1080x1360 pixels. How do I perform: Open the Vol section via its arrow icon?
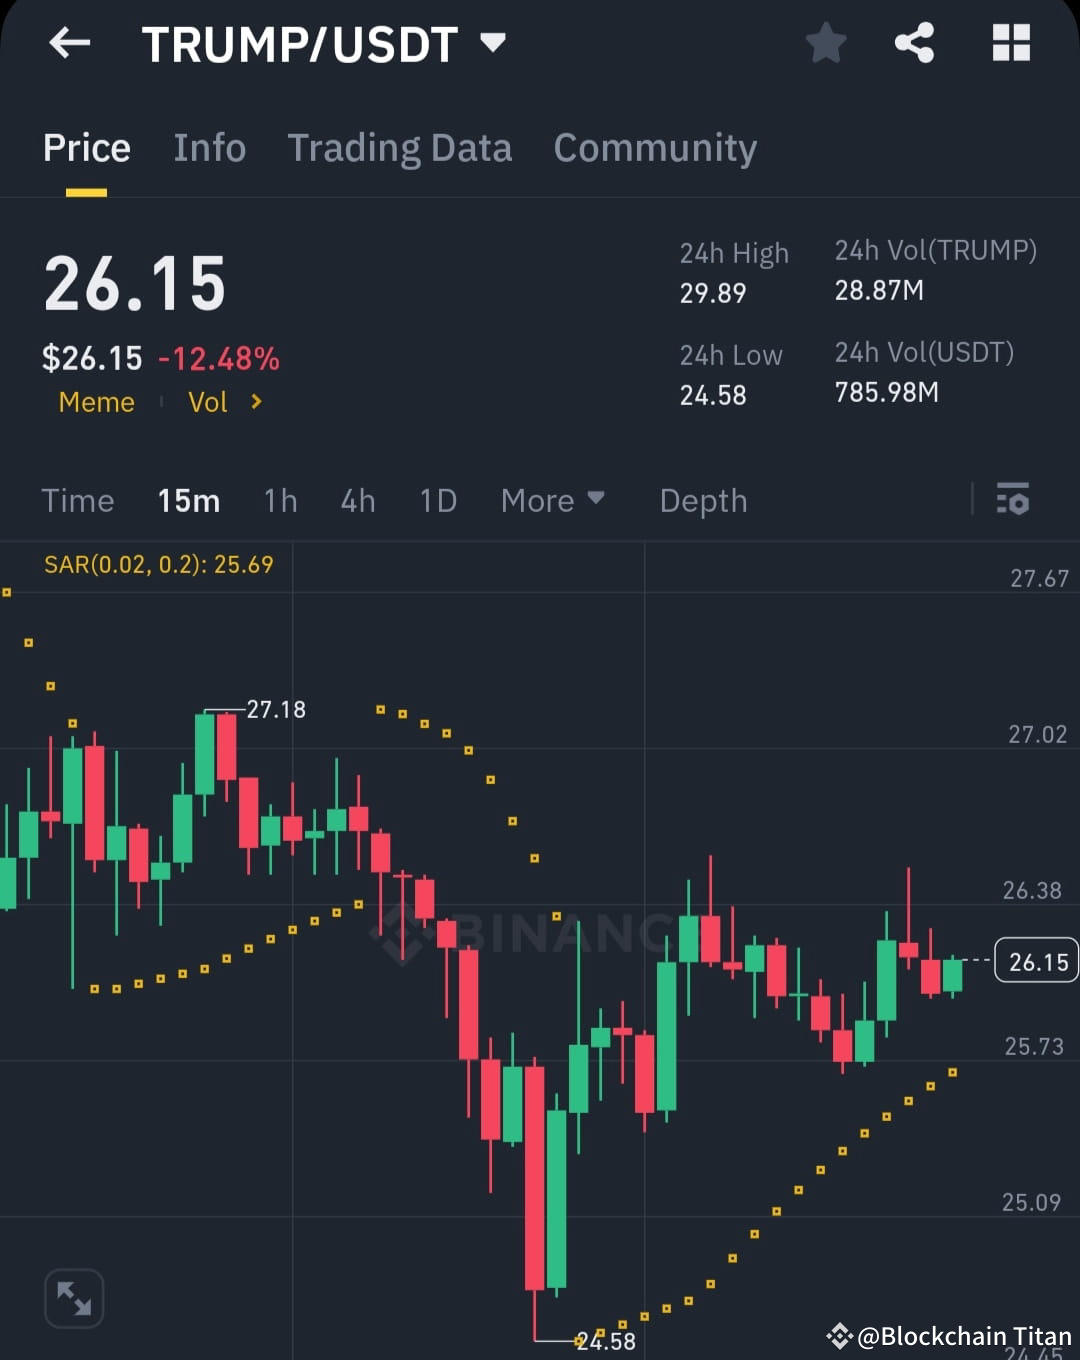[255, 402]
